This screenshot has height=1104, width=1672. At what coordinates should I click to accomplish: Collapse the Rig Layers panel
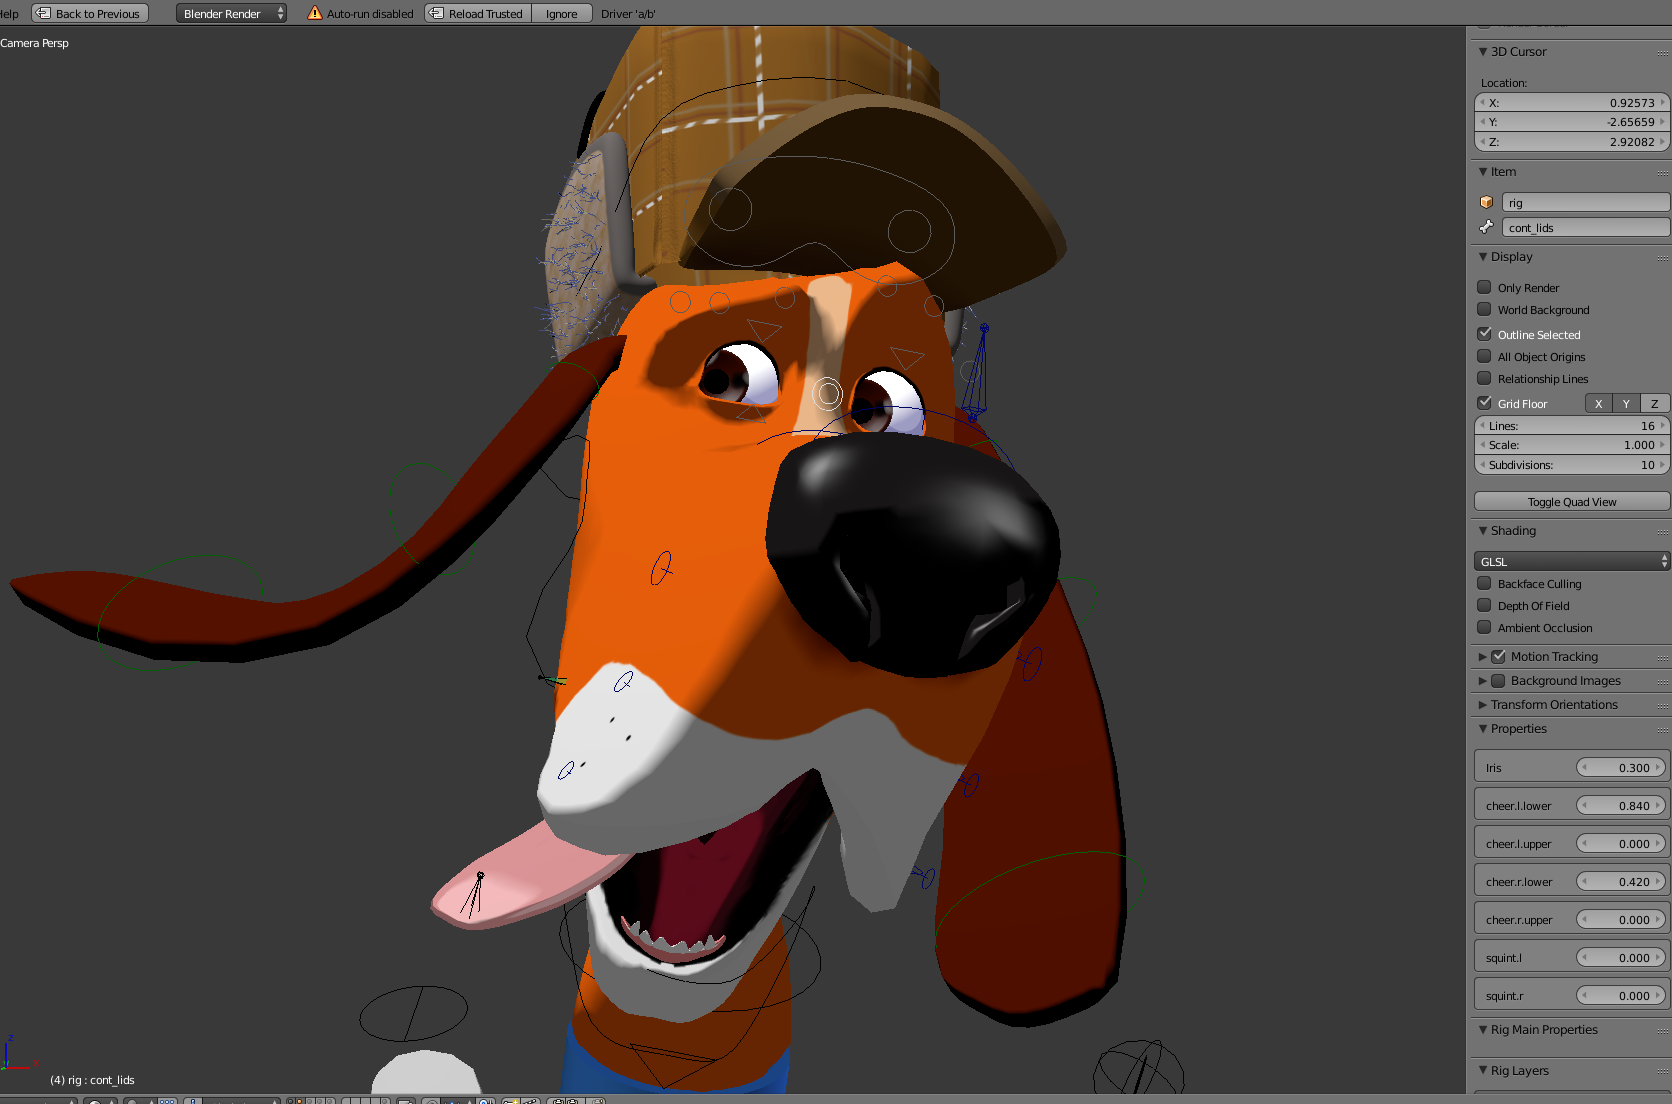(x=1483, y=1071)
